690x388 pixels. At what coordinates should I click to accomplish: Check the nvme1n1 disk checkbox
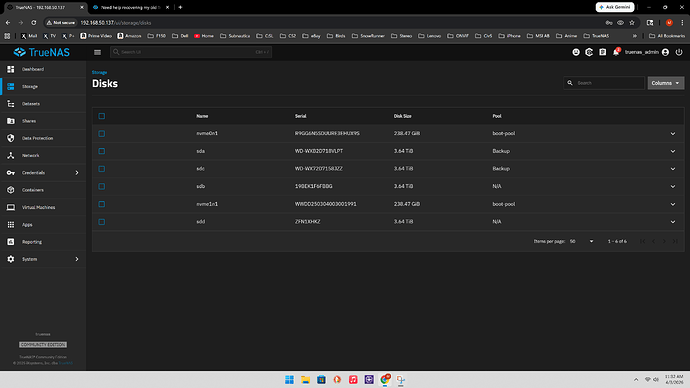(x=102, y=204)
